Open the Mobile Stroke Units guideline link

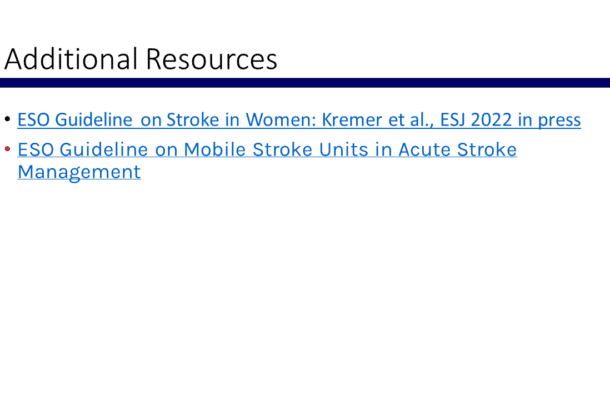[x=266, y=150]
